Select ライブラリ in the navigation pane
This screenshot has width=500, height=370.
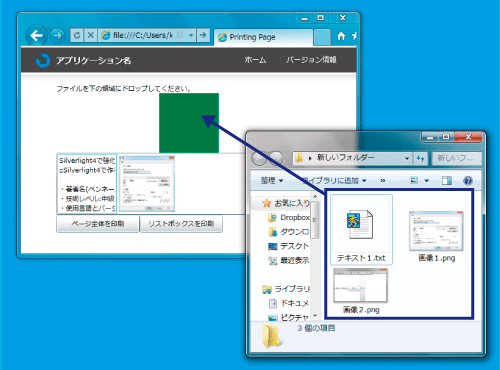tap(286, 289)
